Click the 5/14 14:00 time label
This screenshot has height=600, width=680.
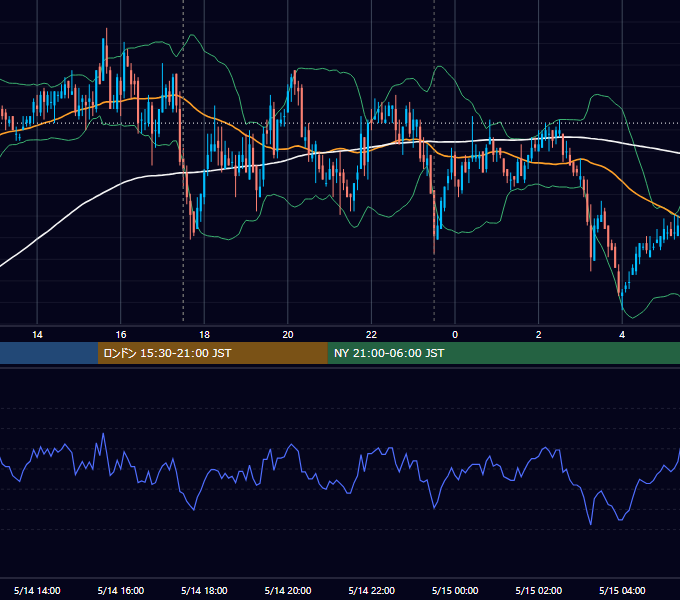coord(37,590)
